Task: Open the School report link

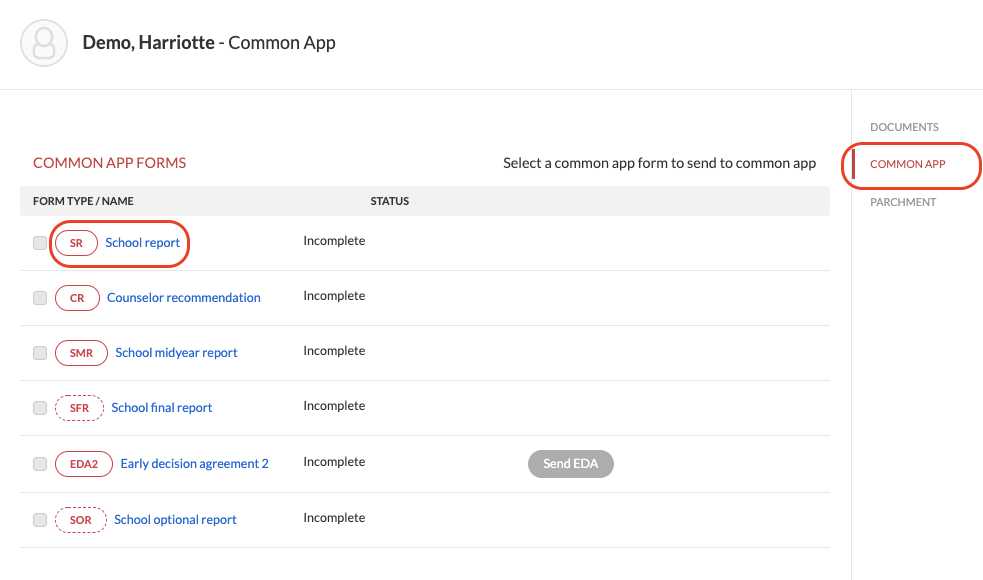Action: pos(142,243)
